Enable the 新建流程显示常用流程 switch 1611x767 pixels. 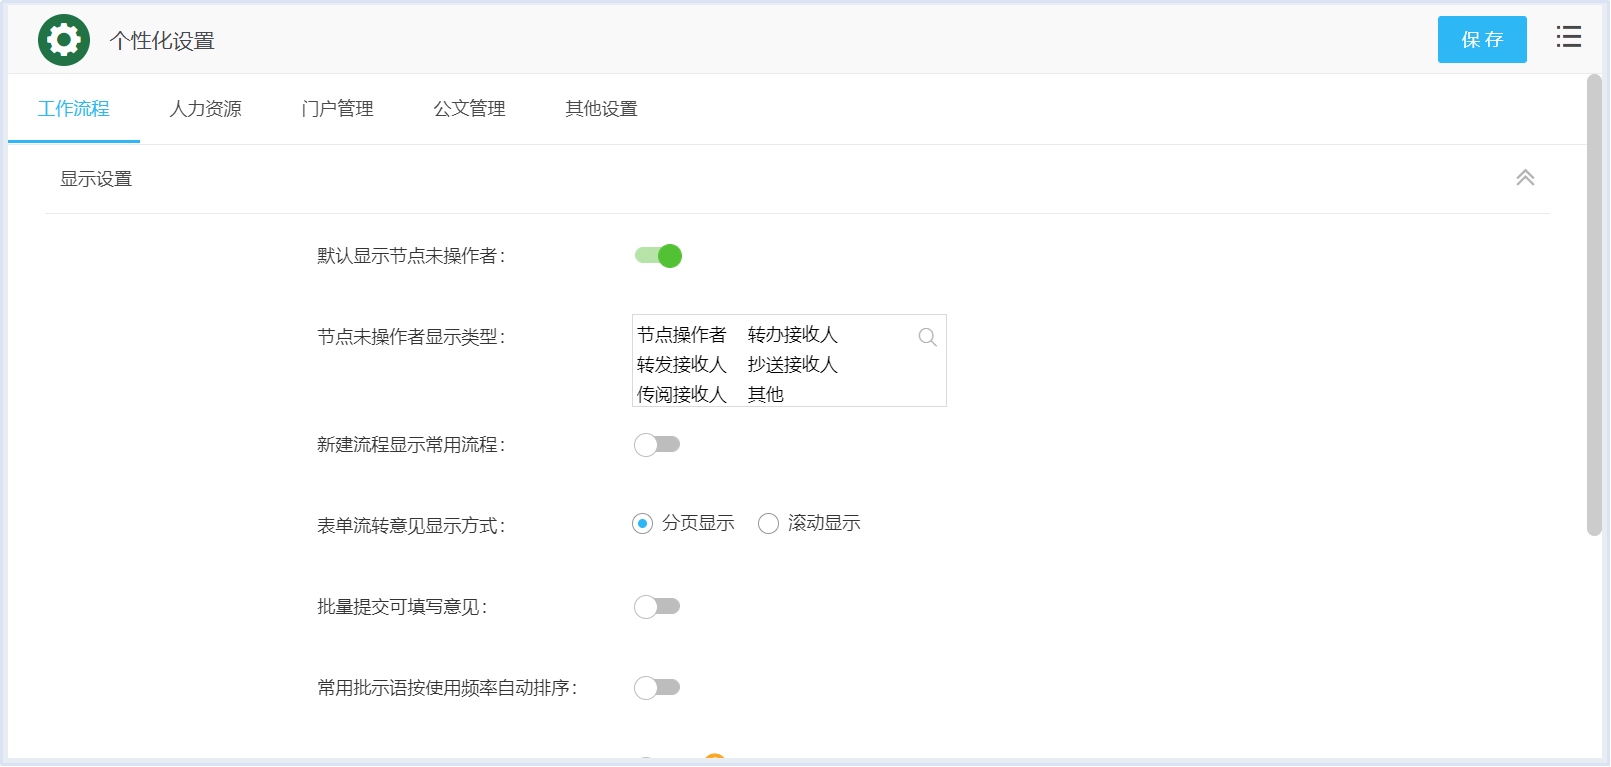(657, 444)
